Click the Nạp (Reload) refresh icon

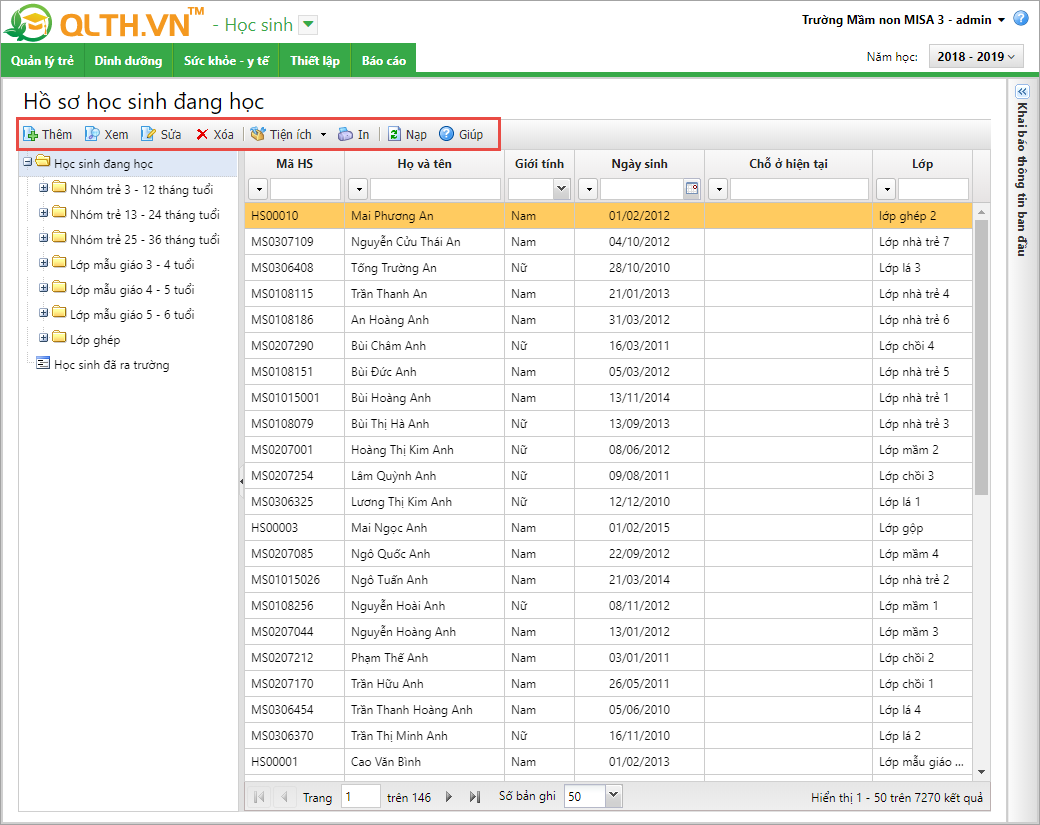395,134
